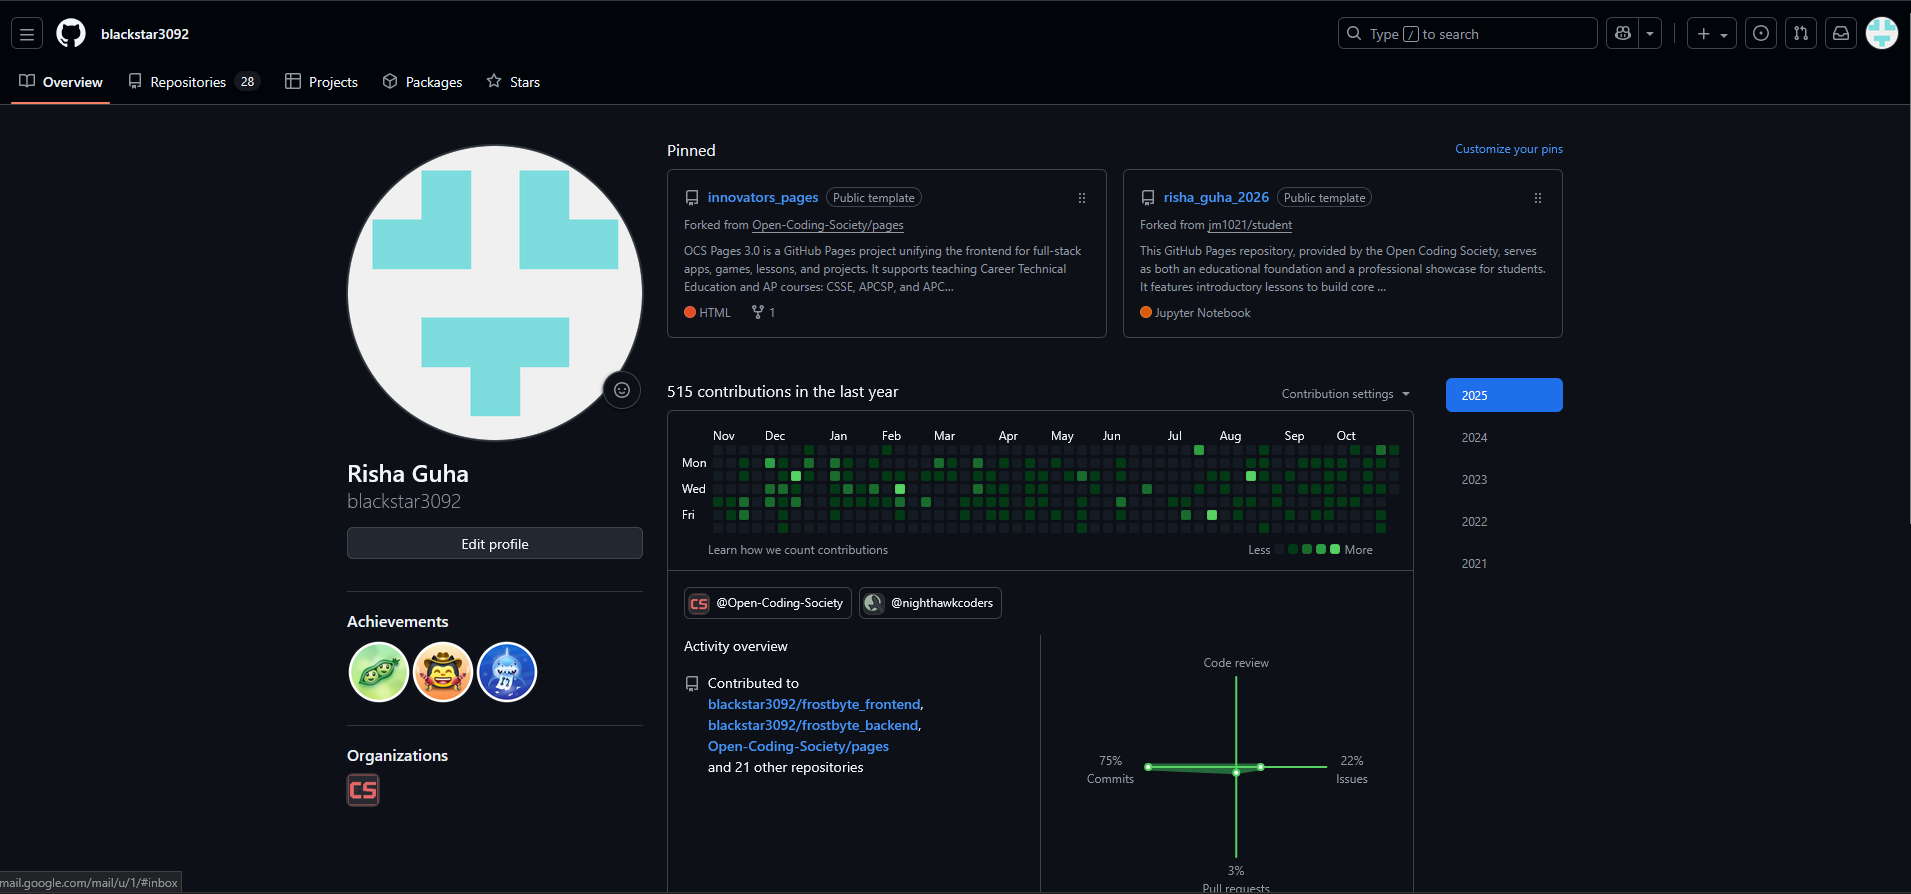Screen dimensions: 1911x894
Task: Open the Contribution settings dropdown
Action: (x=1345, y=394)
